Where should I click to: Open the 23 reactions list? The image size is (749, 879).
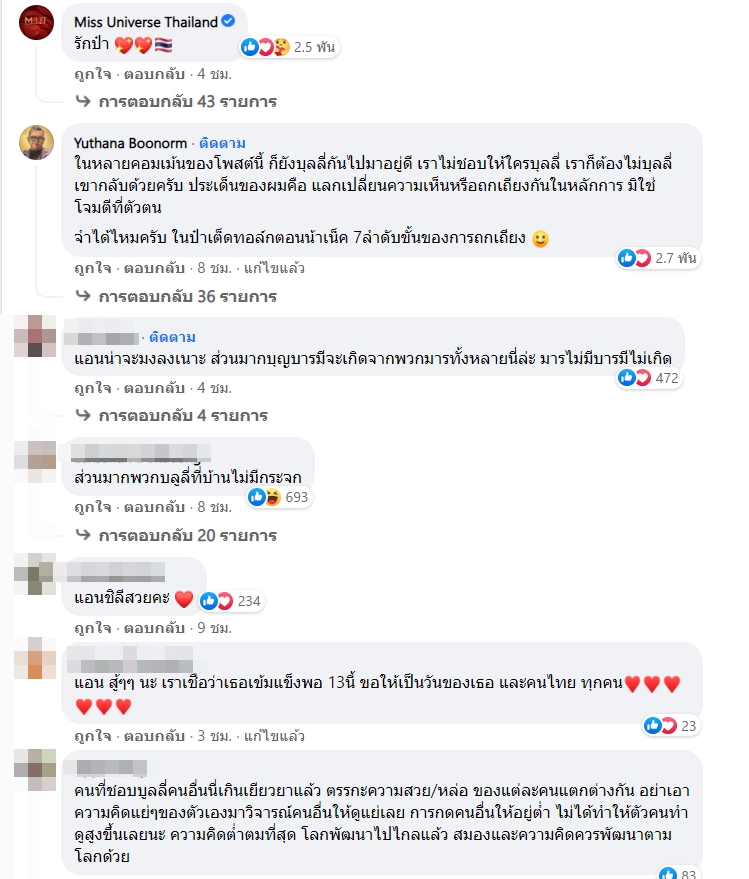671,726
